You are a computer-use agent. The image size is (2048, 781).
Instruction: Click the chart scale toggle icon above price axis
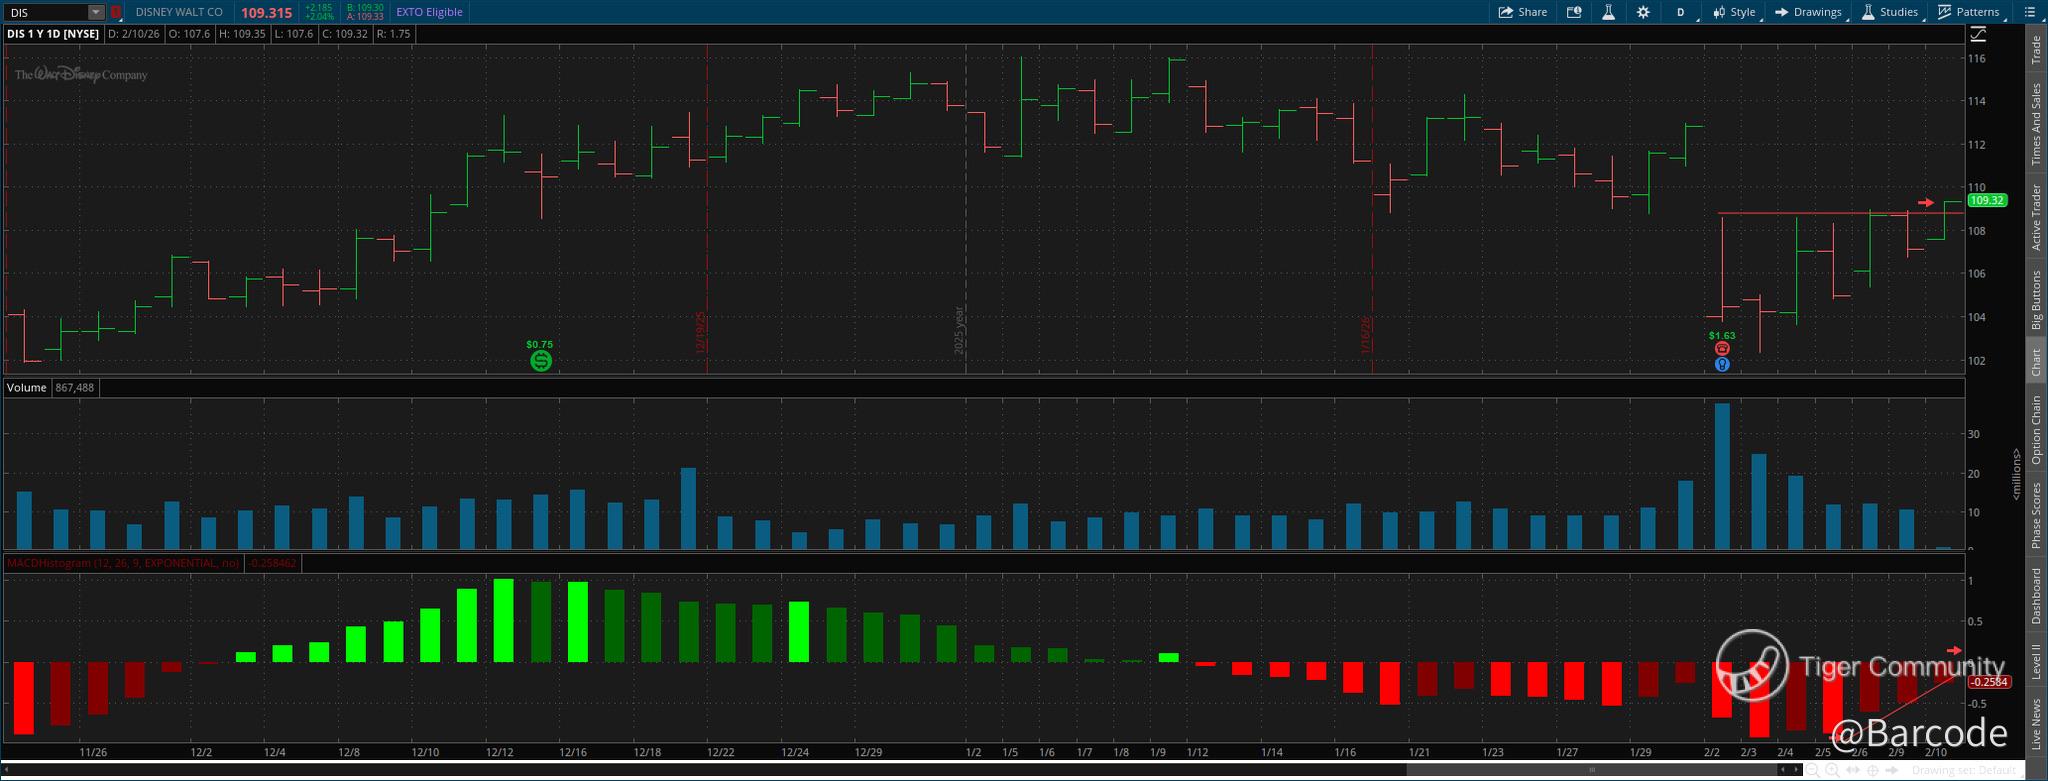tap(1978, 34)
